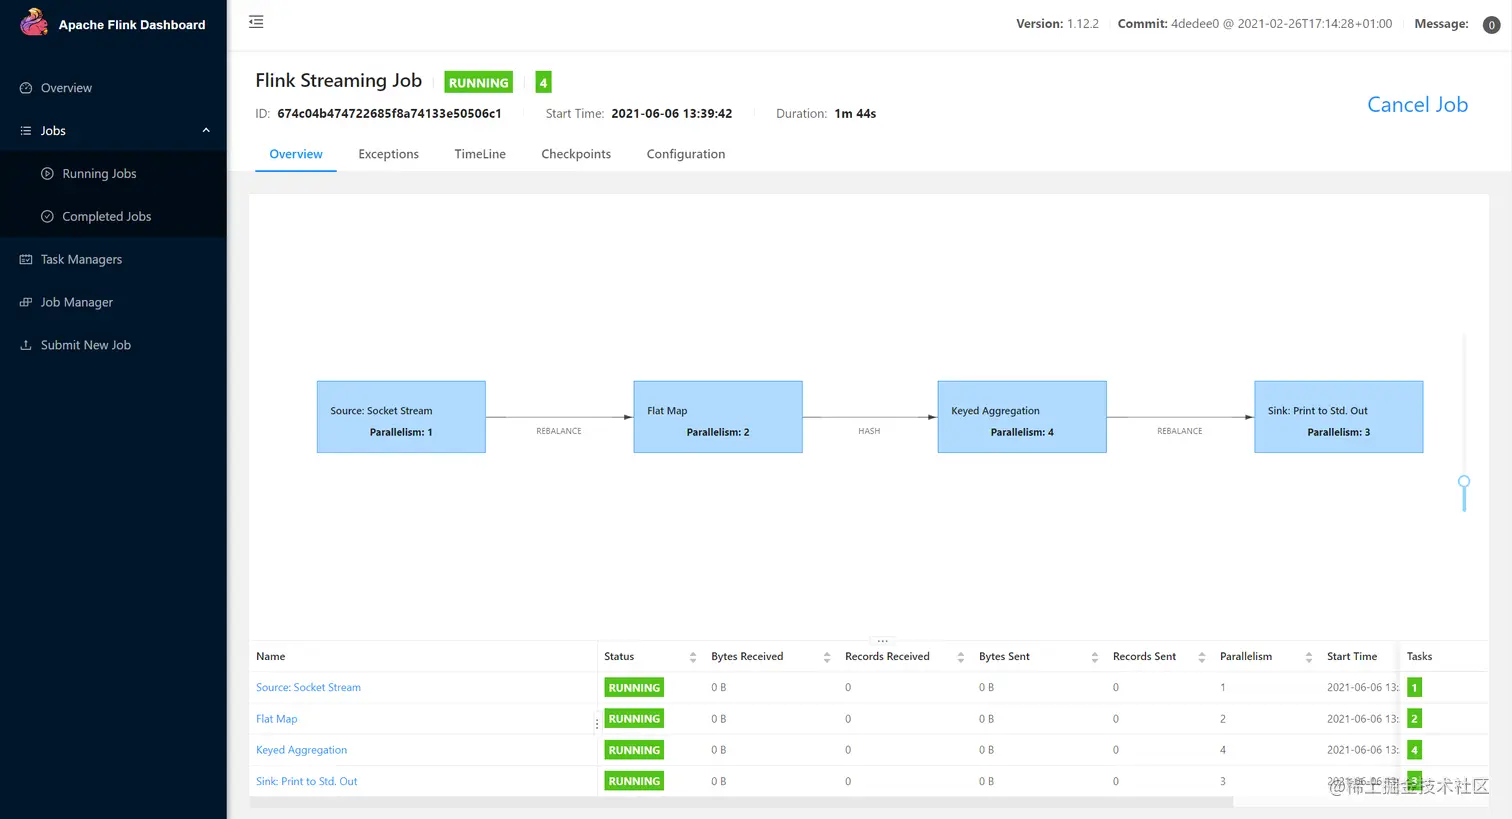This screenshot has height=819, width=1512.
Task: Sort table by Bytes Sent column
Action: [x=1095, y=657]
